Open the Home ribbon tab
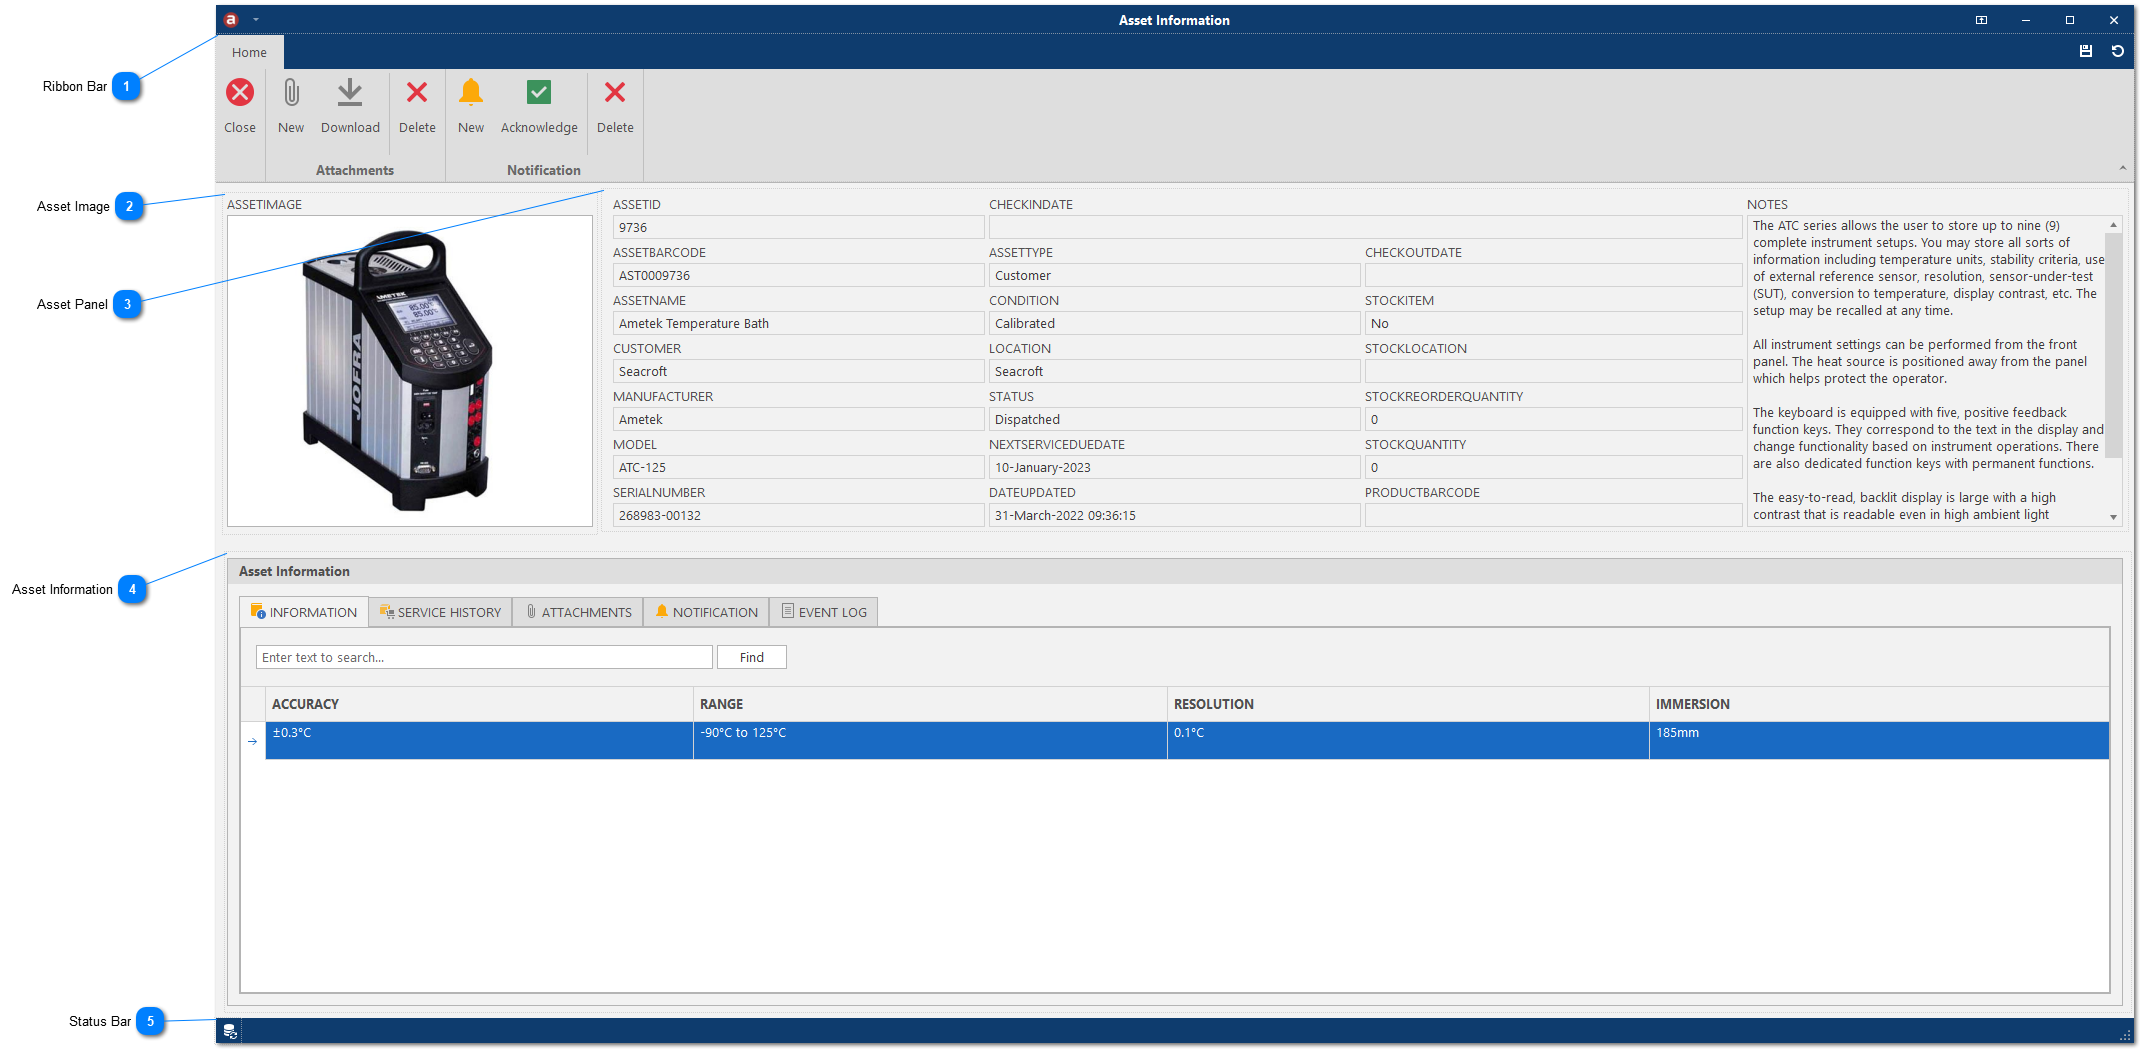Screen dimensions: 2146x1056 [x=249, y=52]
